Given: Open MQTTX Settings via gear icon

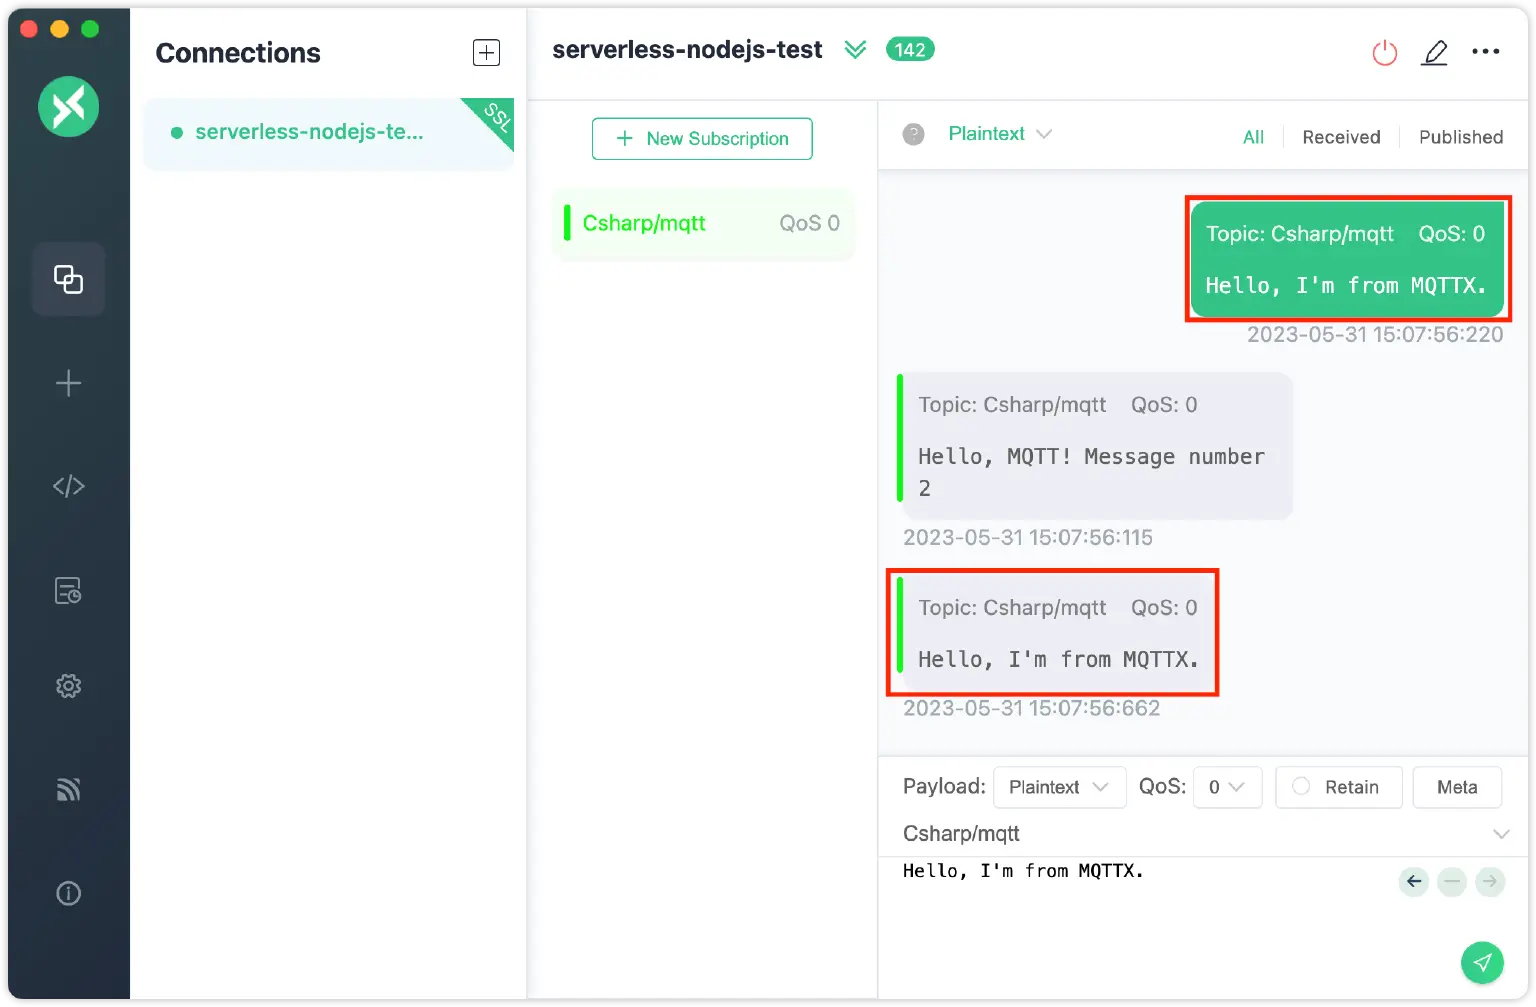Looking at the screenshot, I should tap(68, 686).
